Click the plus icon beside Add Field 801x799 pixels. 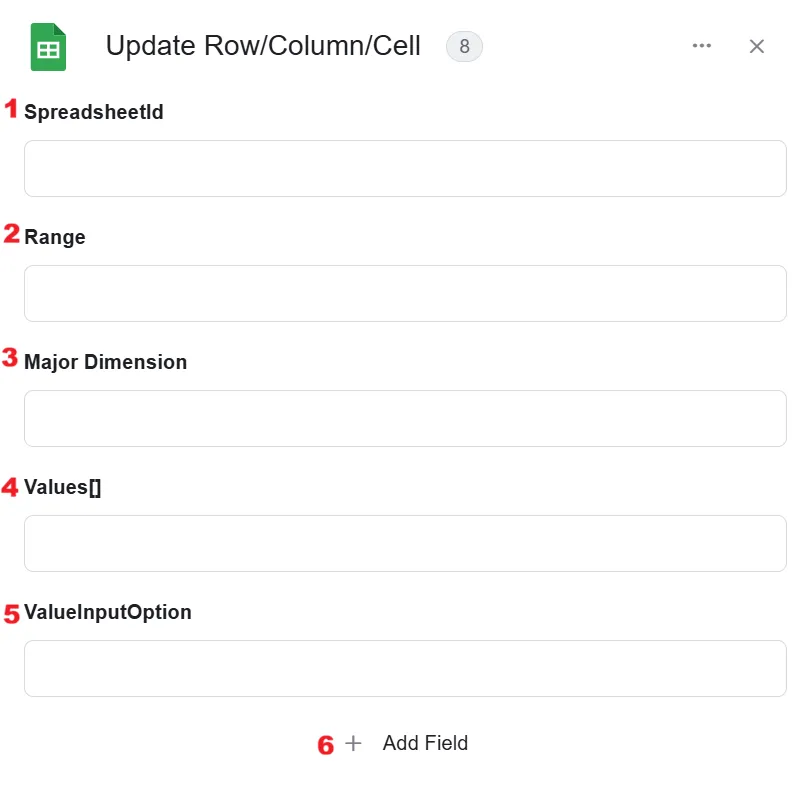pos(353,743)
